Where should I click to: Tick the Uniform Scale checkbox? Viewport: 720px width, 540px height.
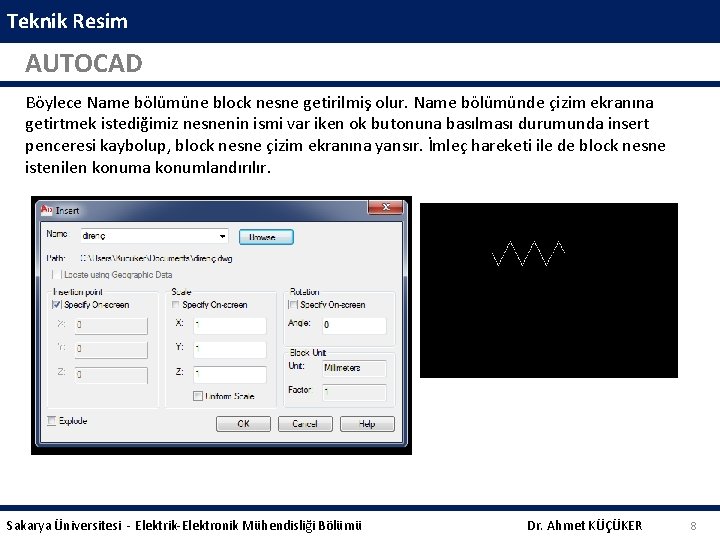[x=198, y=396]
